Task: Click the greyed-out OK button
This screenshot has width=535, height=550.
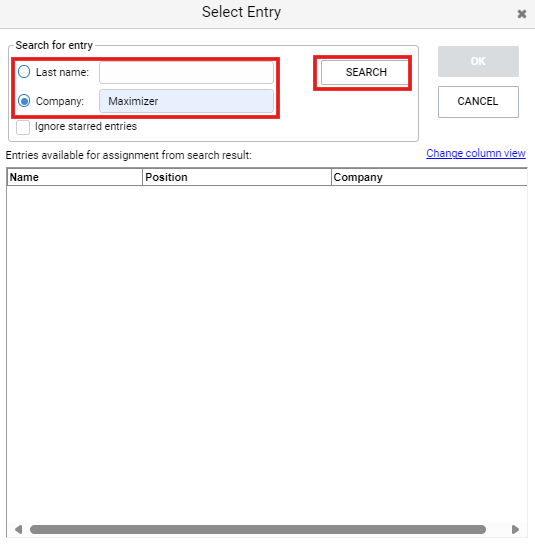Action: click(478, 61)
